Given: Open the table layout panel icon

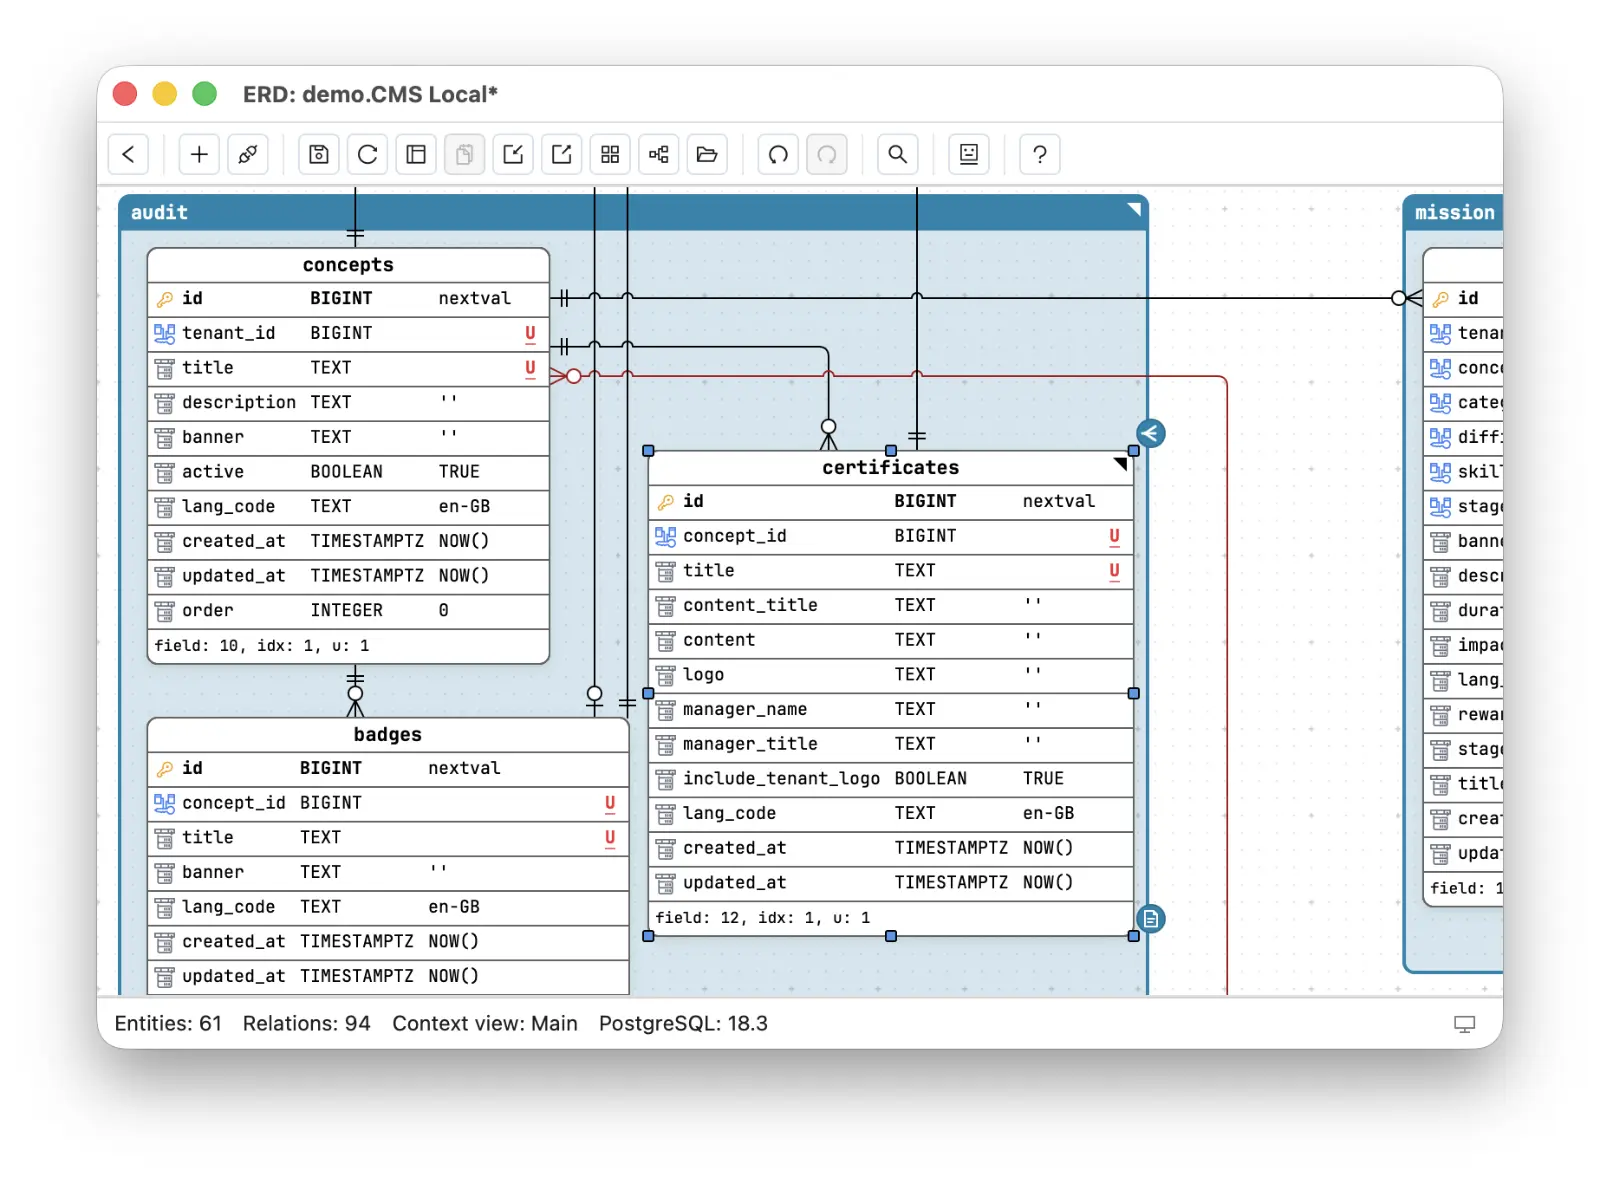Looking at the screenshot, I should point(416,154).
